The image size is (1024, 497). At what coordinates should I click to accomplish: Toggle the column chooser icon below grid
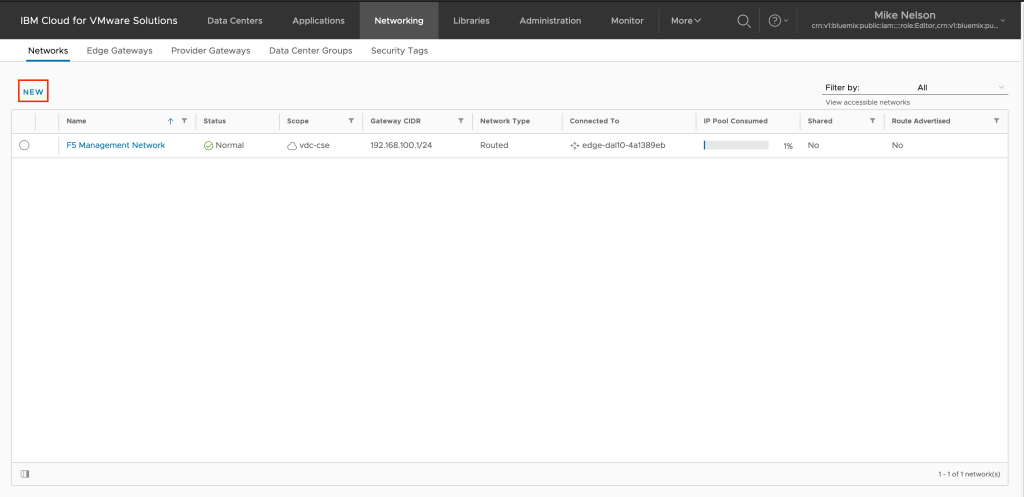pyautogui.click(x=25, y=473)
